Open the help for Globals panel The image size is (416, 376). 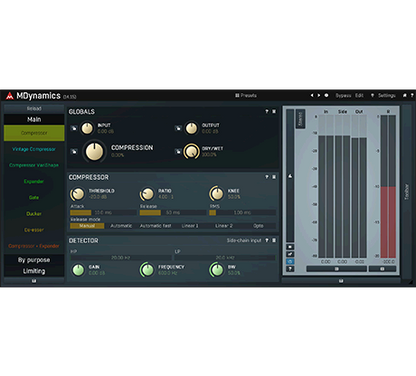[267, 111]
